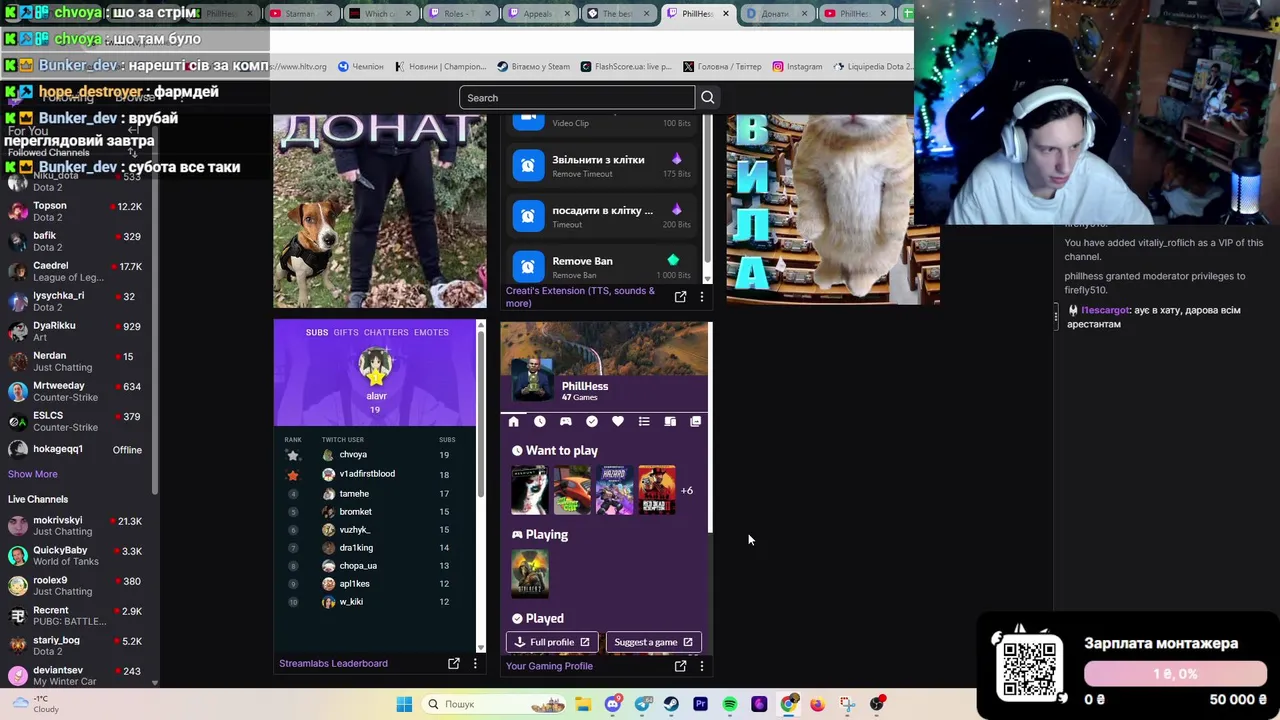Open the gamepad icon tab in gaming profile
Image resolution: width=1280 pixels, height=720 pixels.
tap(566, 422)
